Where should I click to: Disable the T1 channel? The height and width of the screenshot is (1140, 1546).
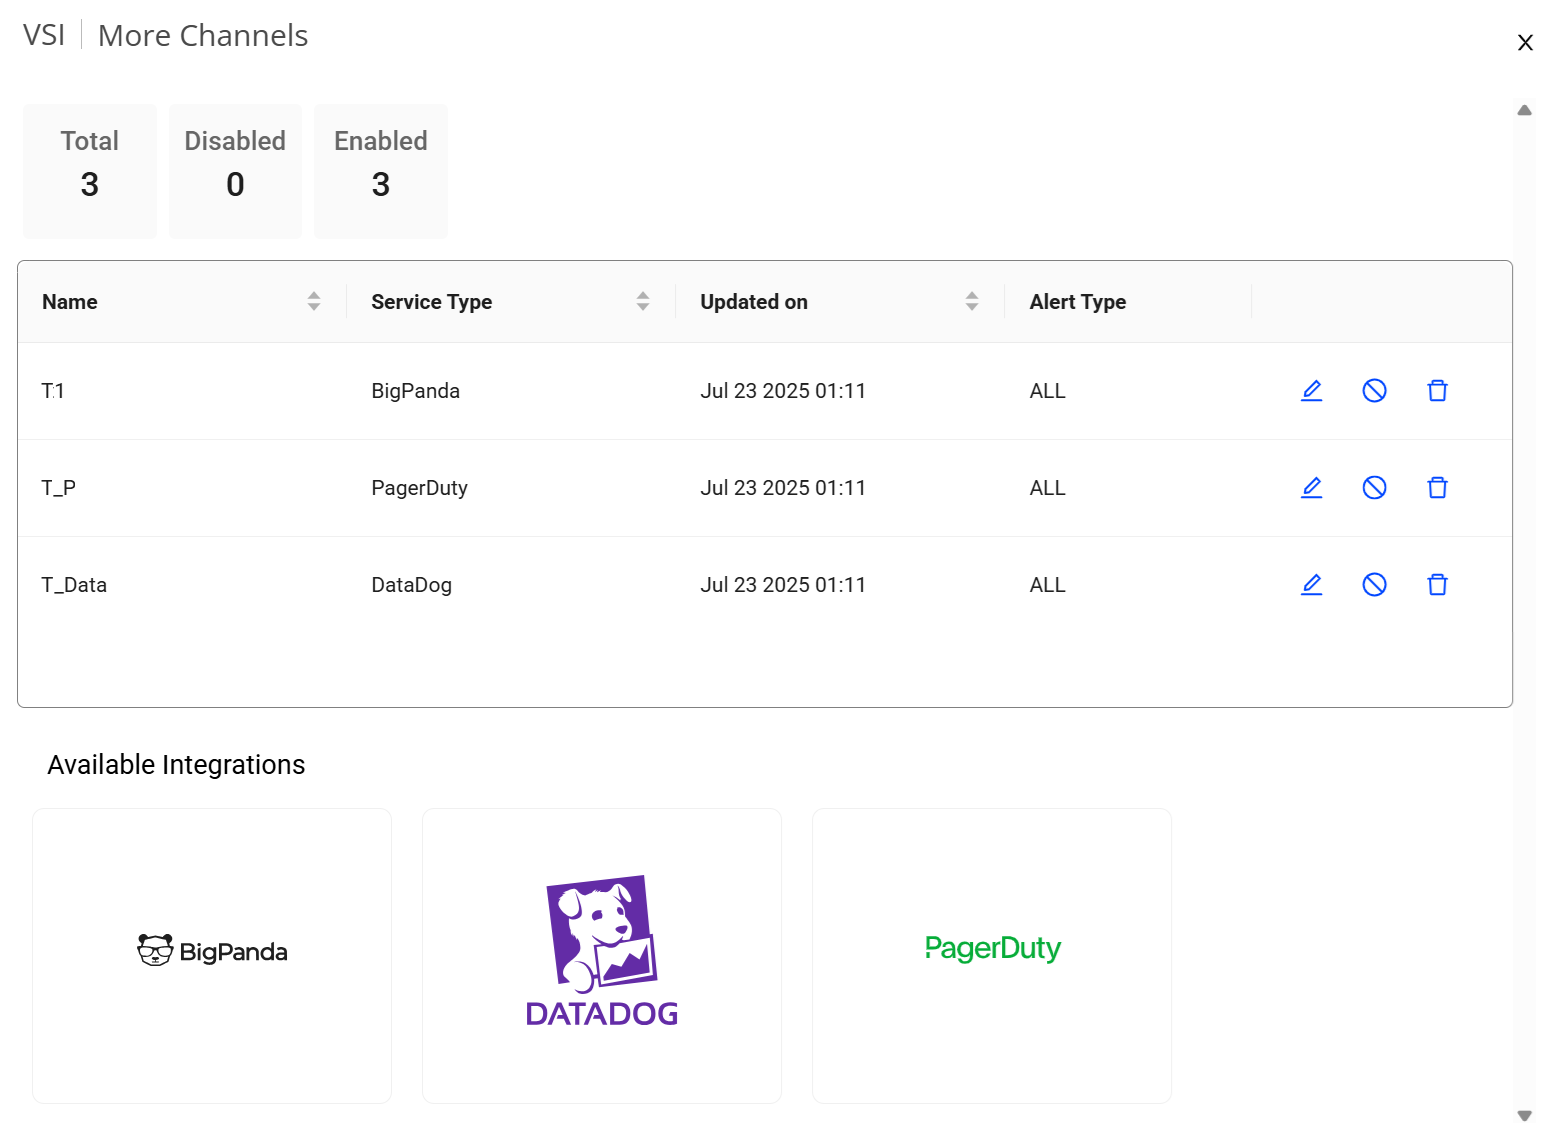click(x=1374, y=391)
